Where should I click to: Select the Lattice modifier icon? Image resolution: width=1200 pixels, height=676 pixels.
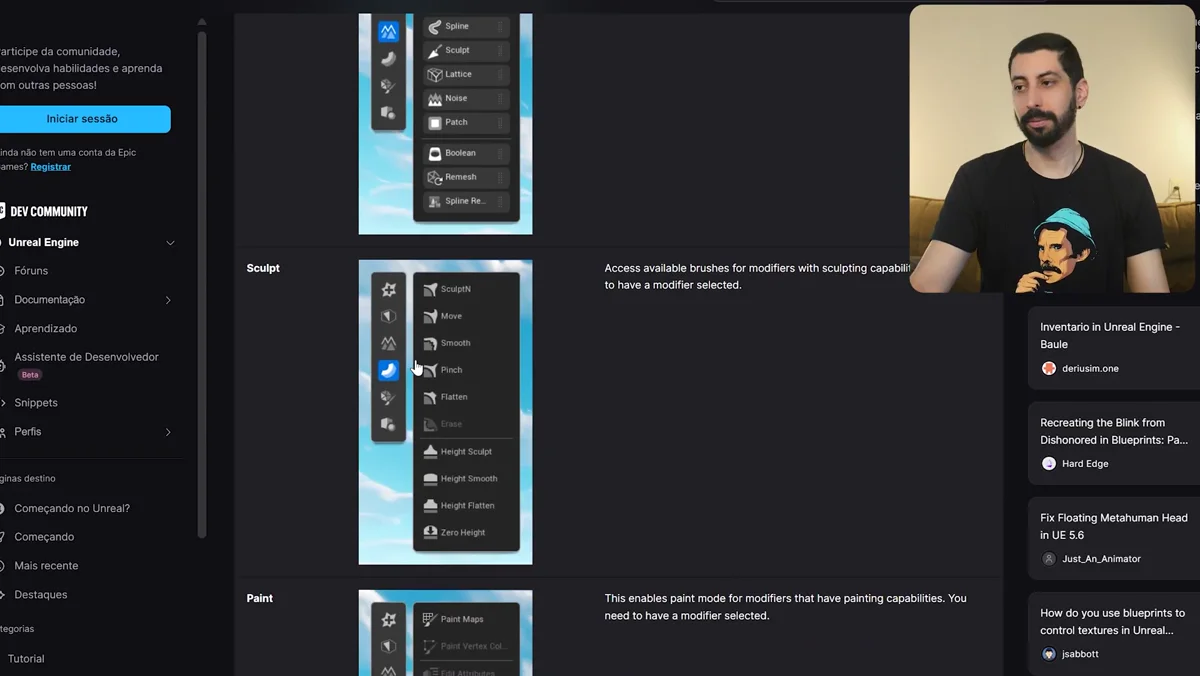(435, 75)
